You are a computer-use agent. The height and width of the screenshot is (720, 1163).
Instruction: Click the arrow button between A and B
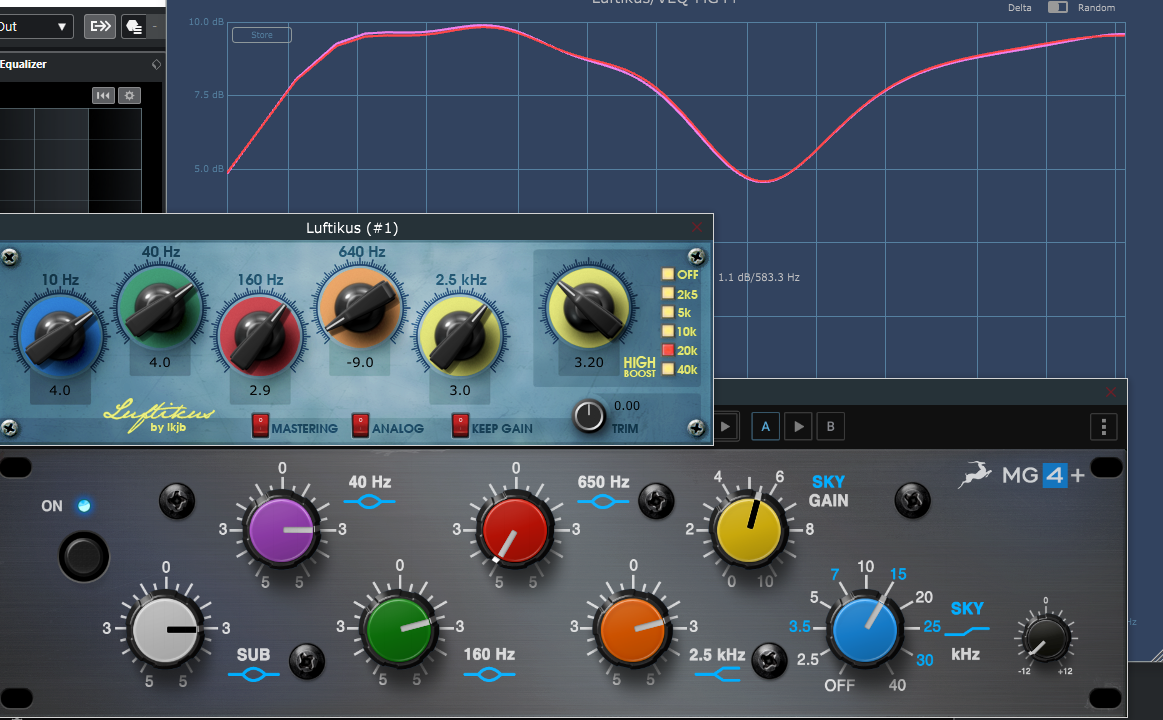click(798, 426)
